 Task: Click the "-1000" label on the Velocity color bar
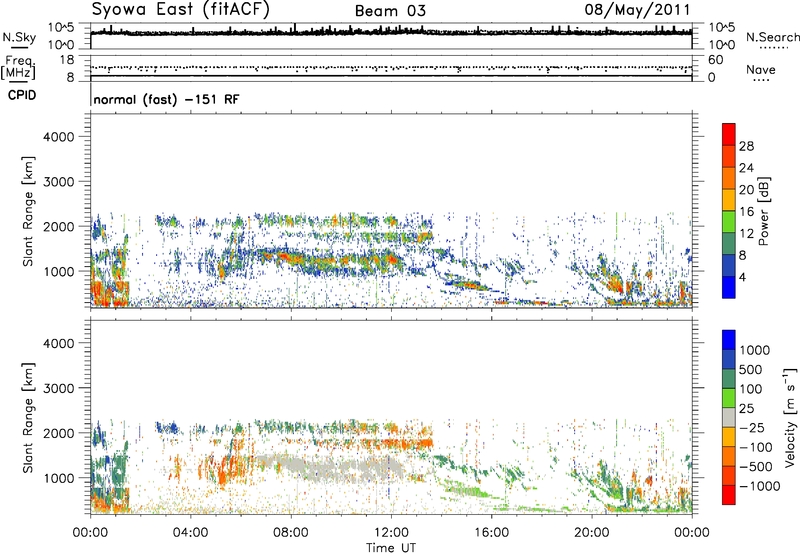(x=759, y=486)
